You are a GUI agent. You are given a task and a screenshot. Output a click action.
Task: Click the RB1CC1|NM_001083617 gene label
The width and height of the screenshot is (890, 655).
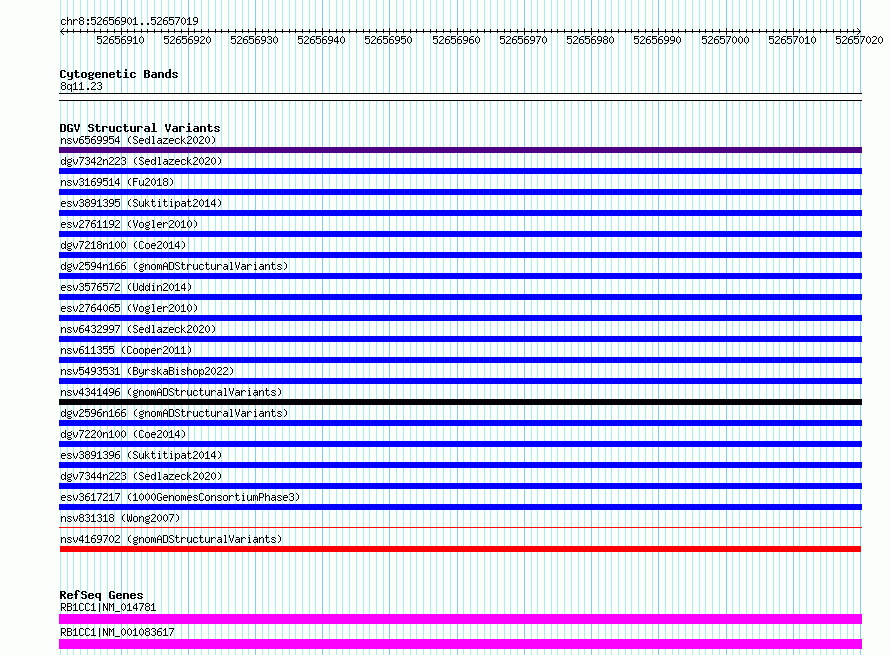point(117,632)
